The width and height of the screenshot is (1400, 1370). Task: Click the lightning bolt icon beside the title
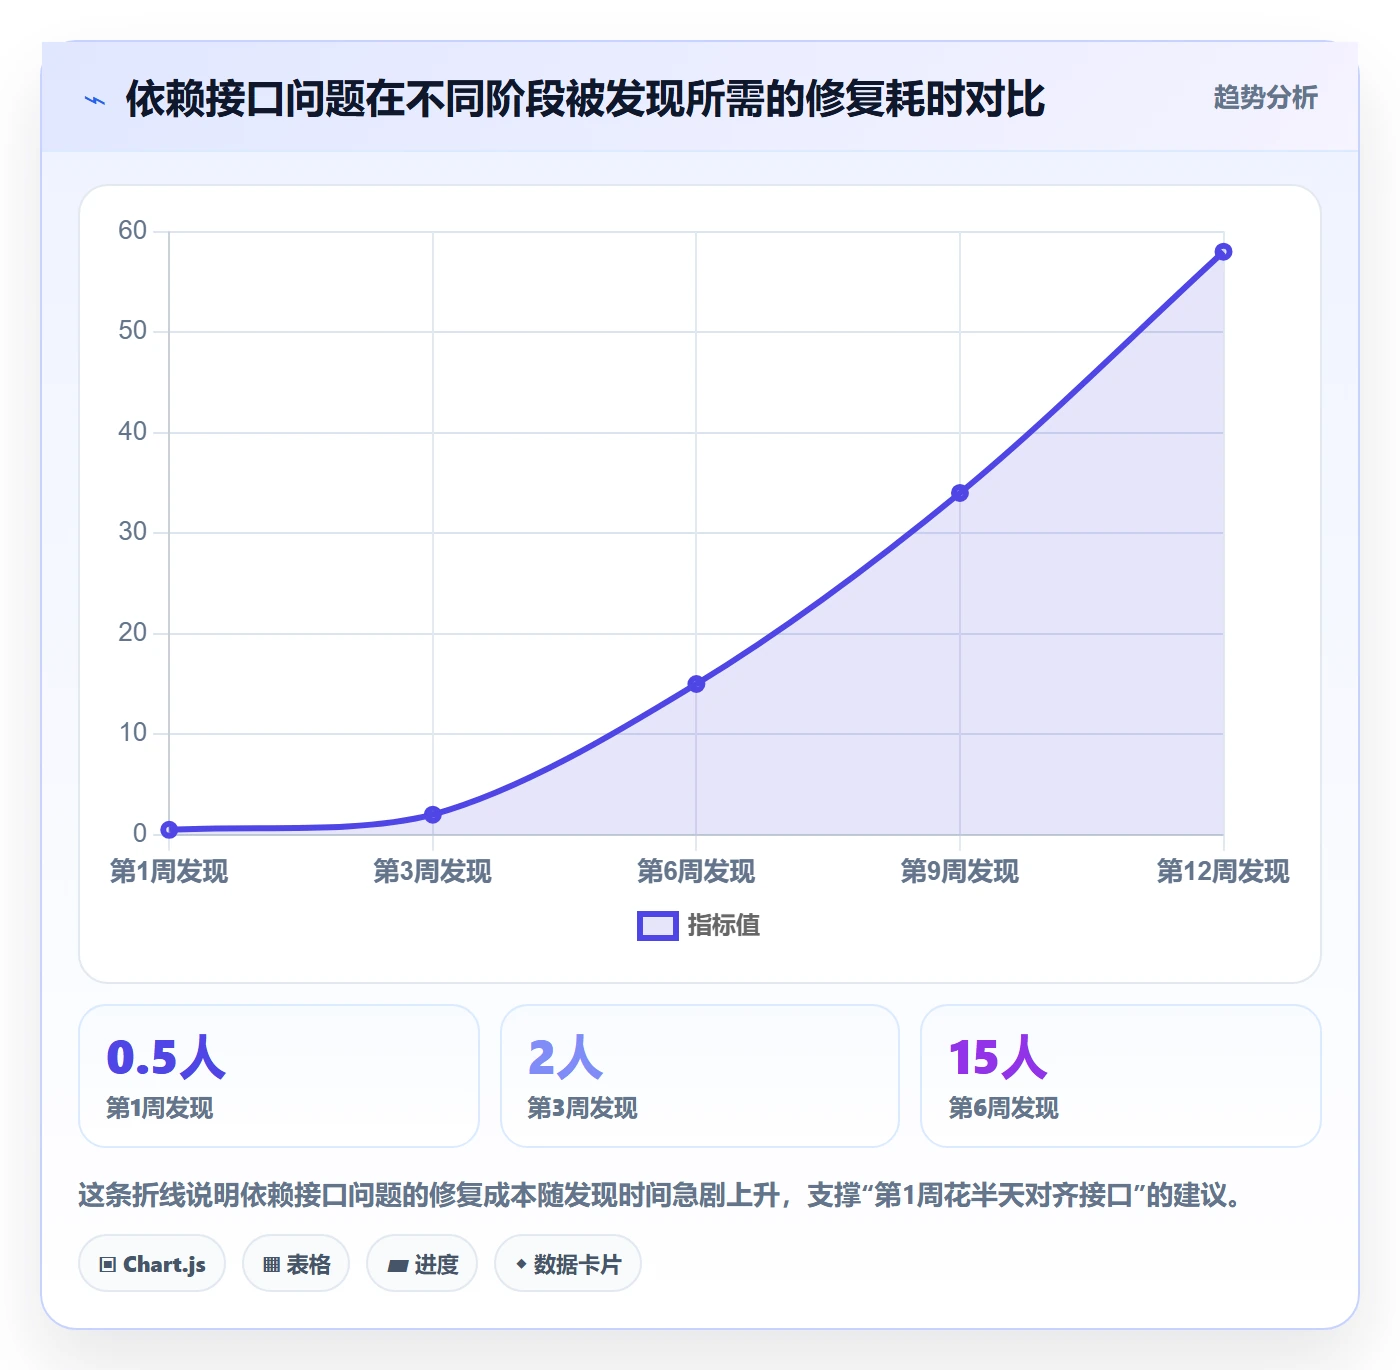tap(95, 100)
